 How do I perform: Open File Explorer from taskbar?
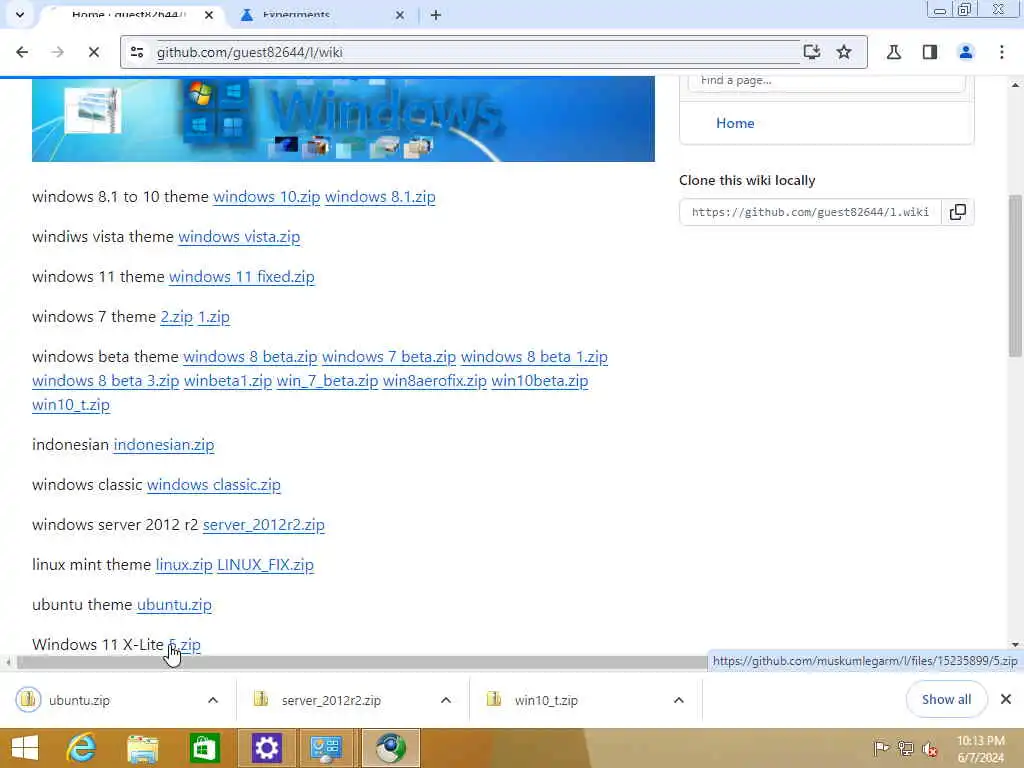point(142,748)
